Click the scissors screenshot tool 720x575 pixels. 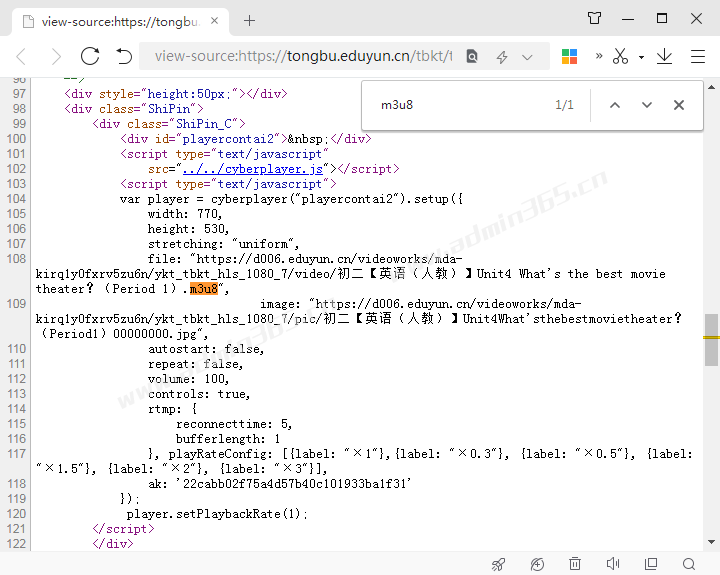(x=620, y=56)
